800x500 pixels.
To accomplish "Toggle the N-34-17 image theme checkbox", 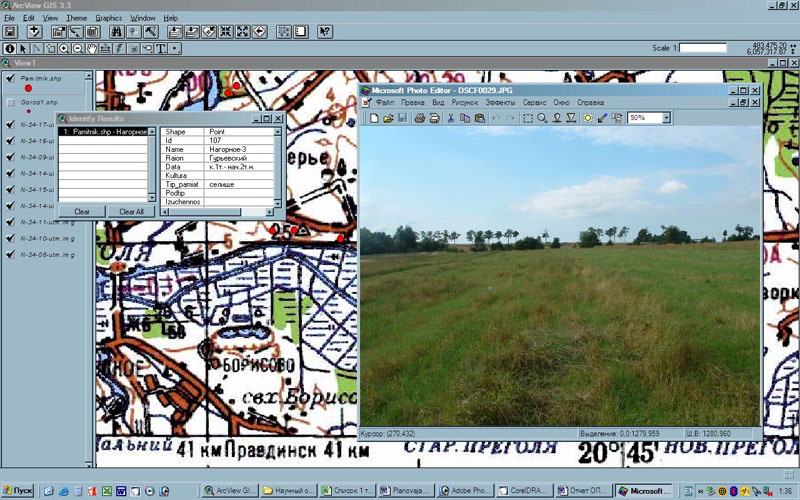I will (x=10, y=126).
